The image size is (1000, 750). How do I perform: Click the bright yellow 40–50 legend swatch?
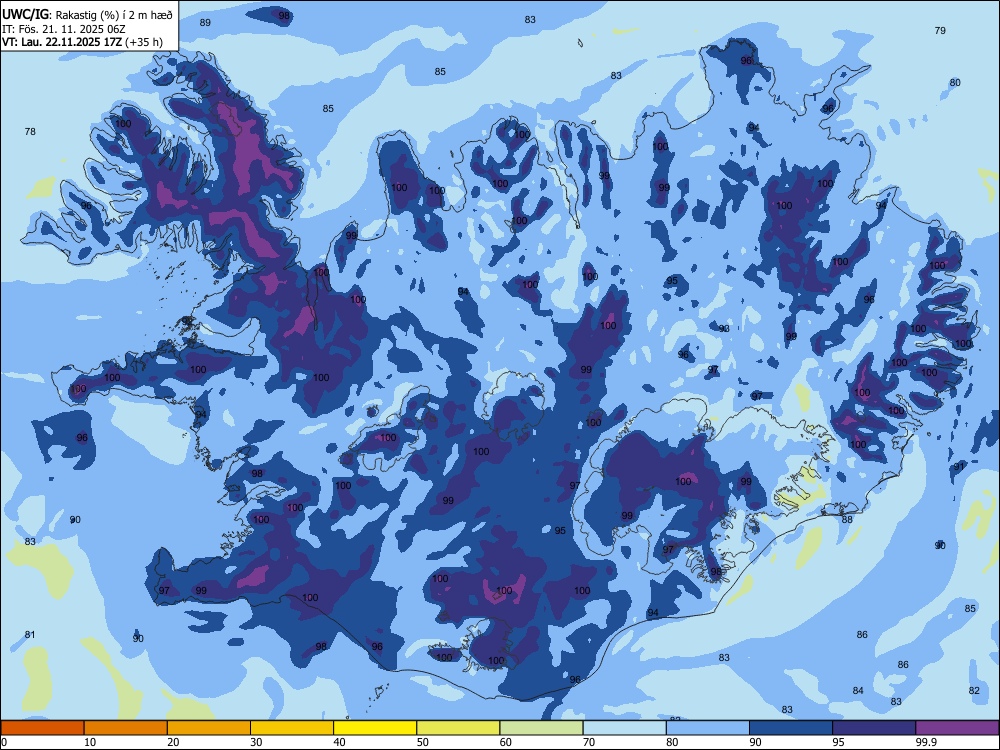coord(375,728)
